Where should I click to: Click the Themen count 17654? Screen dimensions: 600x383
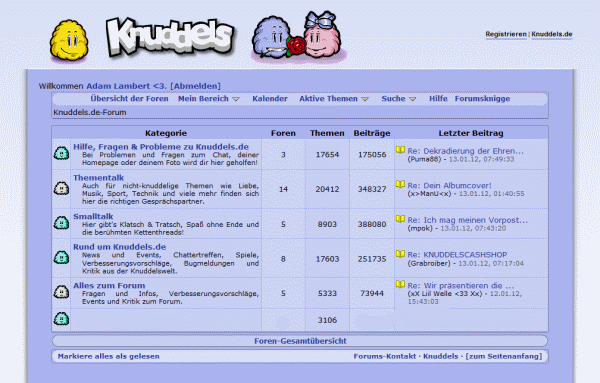coord(327,155)
